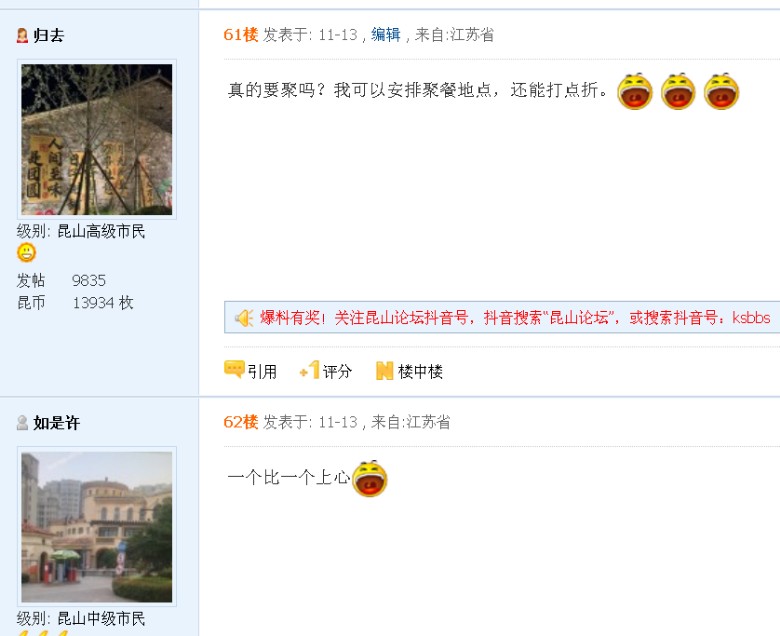Viewport: 780px width, 636px height.
Task: Click the third laughing emoji in post 61
Action: [721, 91]
